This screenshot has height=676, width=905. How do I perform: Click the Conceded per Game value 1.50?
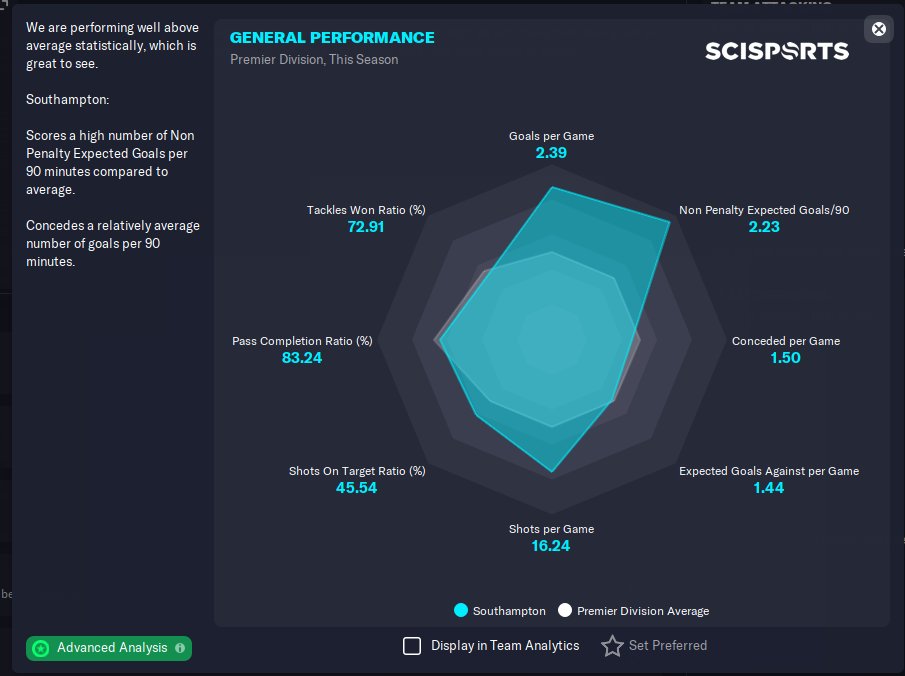785,358
